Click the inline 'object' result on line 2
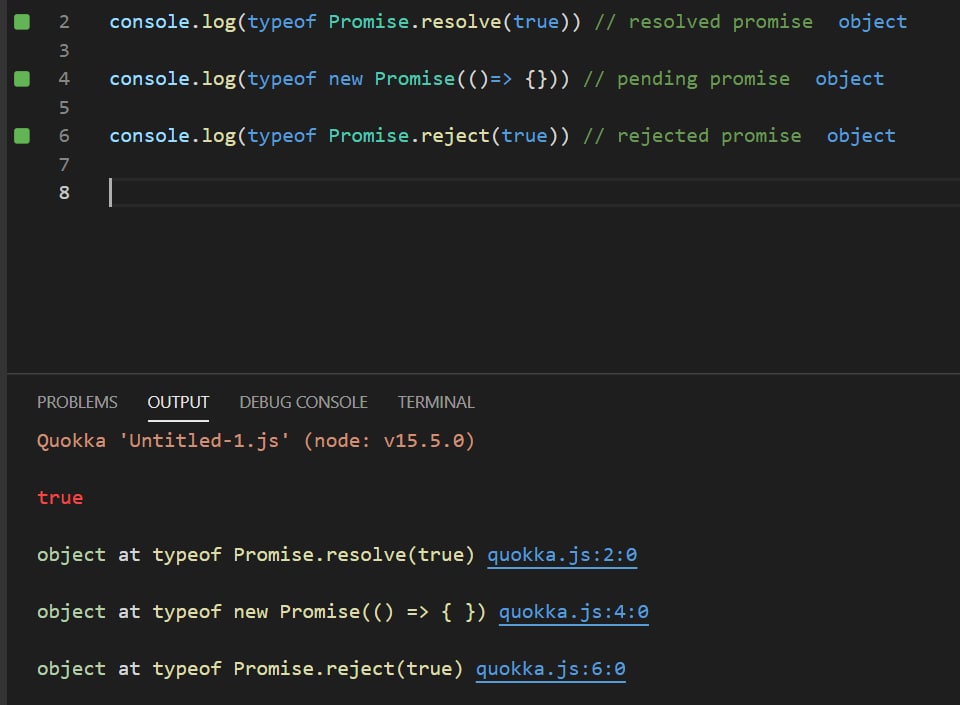This screenshot has height=705, width=960. coord(872,22)
